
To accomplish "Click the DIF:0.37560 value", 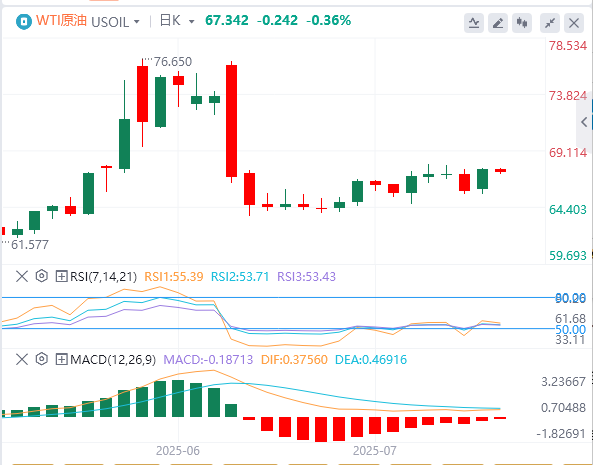I will pos(294,360).
